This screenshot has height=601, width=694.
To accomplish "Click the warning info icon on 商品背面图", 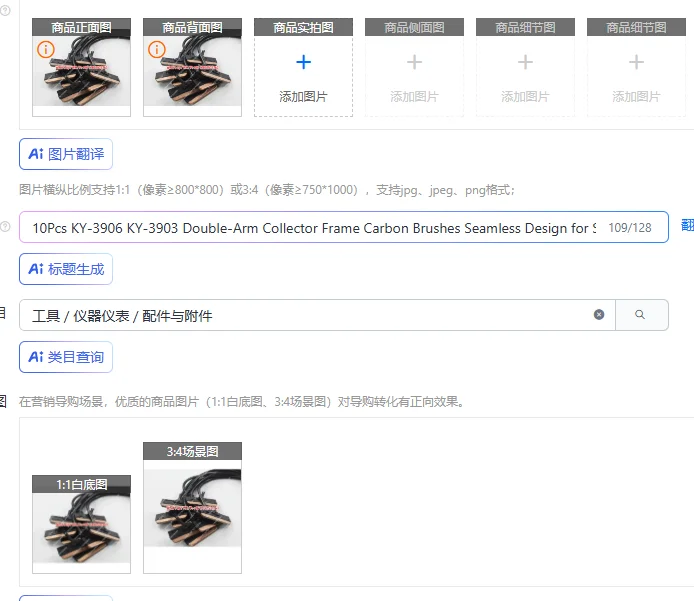I will 157,50.
